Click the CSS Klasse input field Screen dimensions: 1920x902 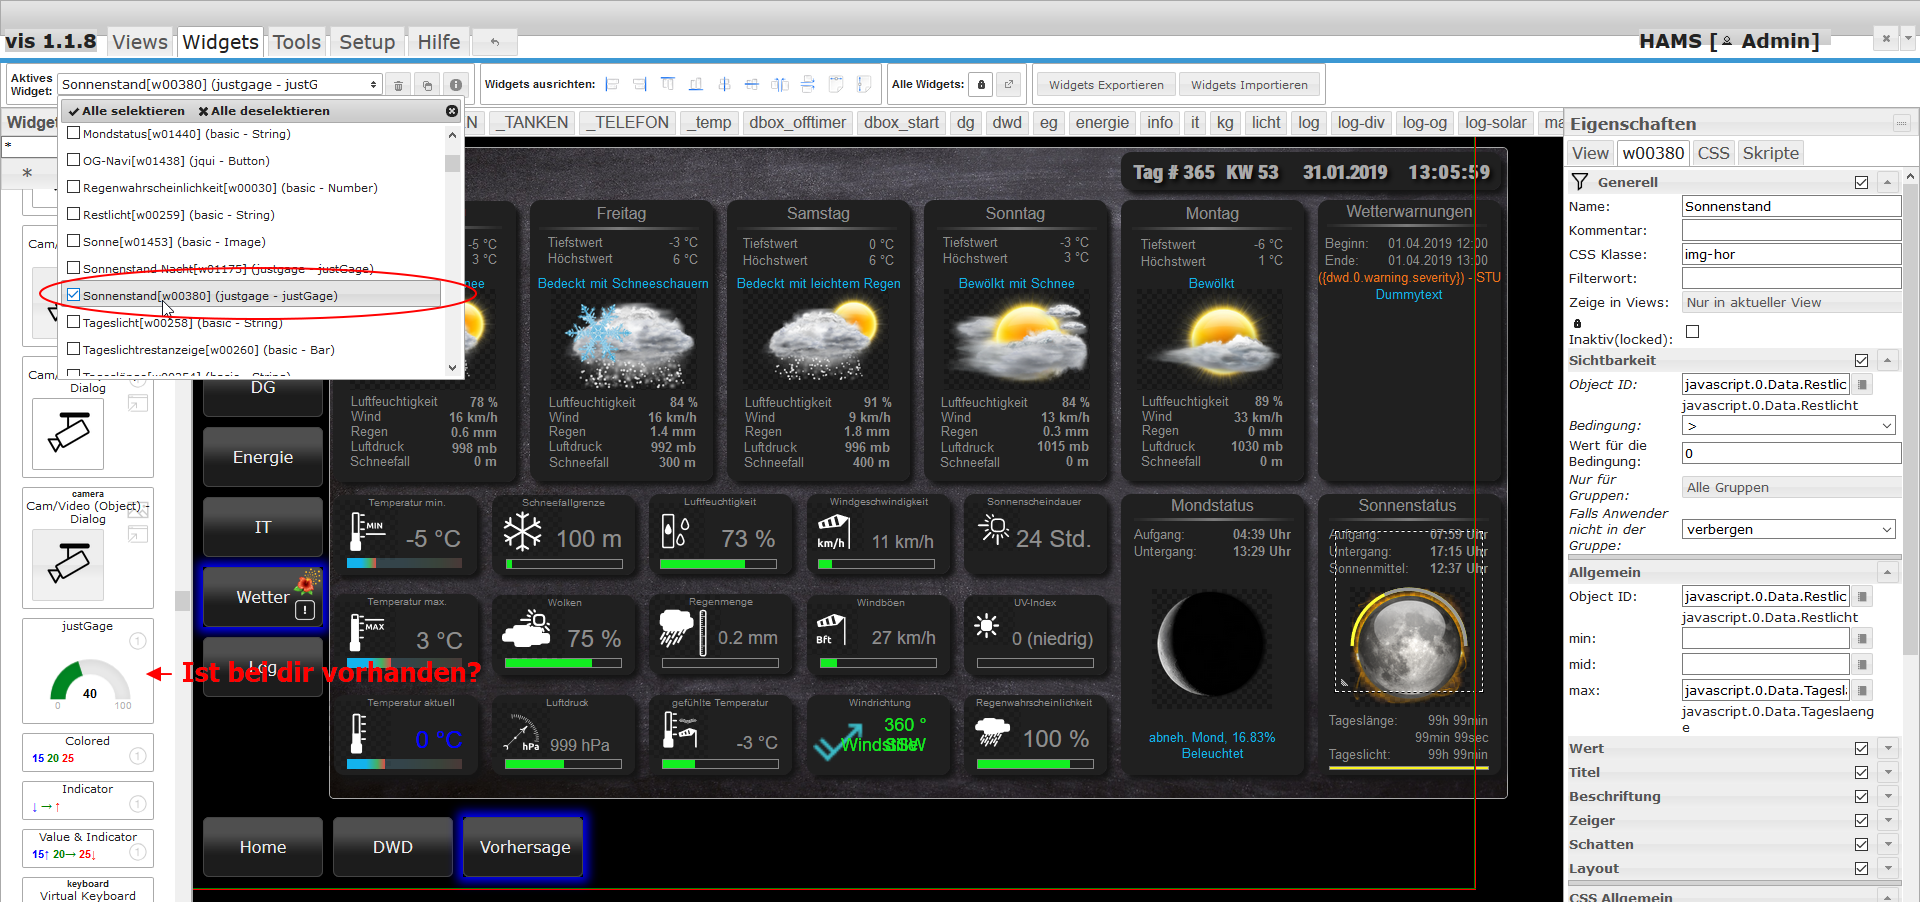pyautogui.click(x=1791, y=254)
